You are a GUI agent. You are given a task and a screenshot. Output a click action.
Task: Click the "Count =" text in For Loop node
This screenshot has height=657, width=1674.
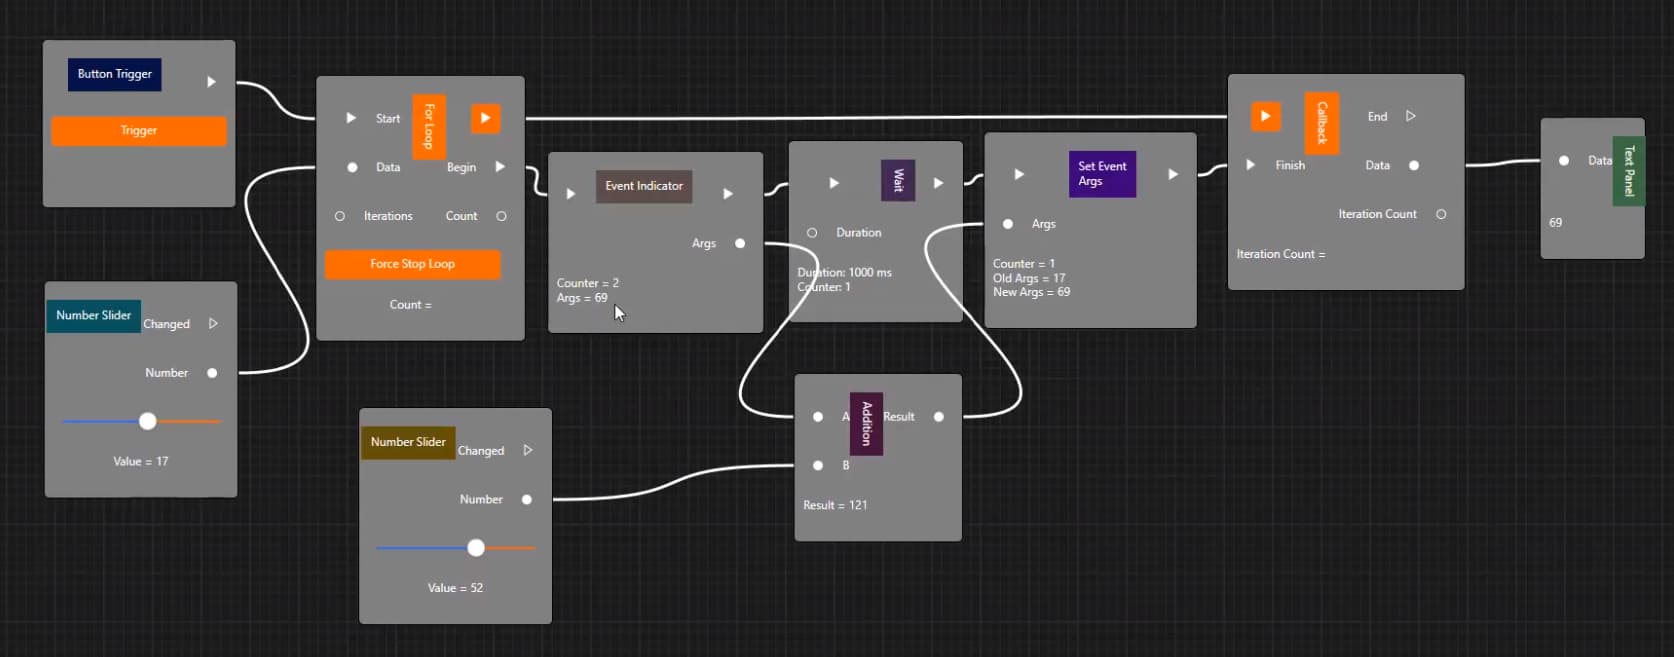(410, 305)
